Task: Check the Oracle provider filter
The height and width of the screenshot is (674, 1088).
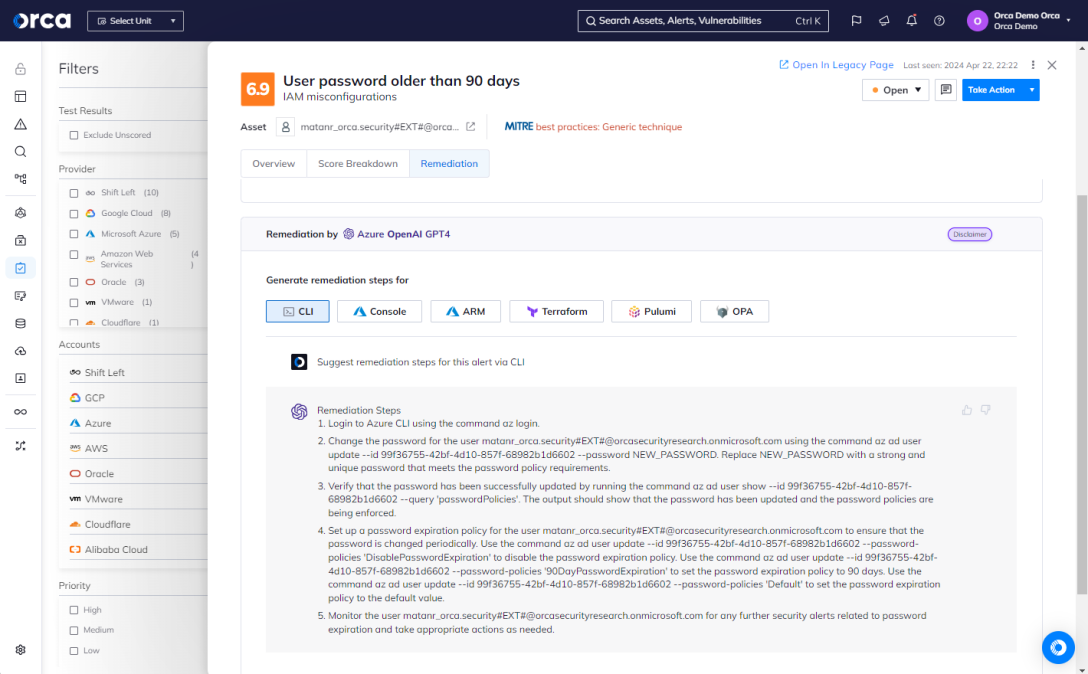Action: tap(74, 283)
